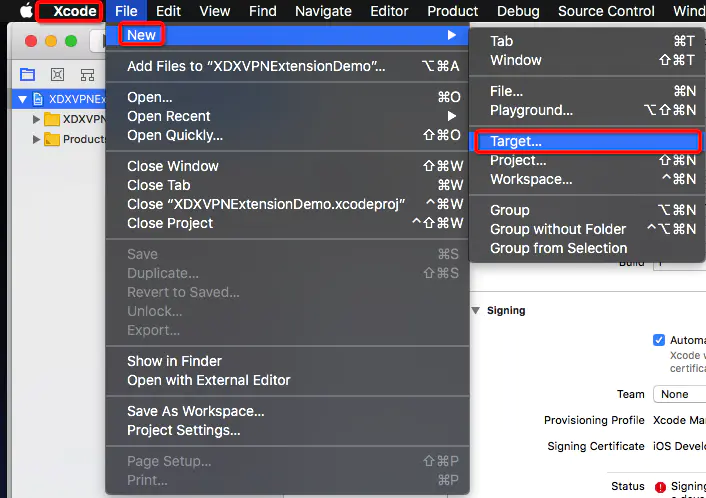Click the XDXVPN yellow group folder icon
The width and height of the screenshot is (706, 498).
[x=52, y=119]
